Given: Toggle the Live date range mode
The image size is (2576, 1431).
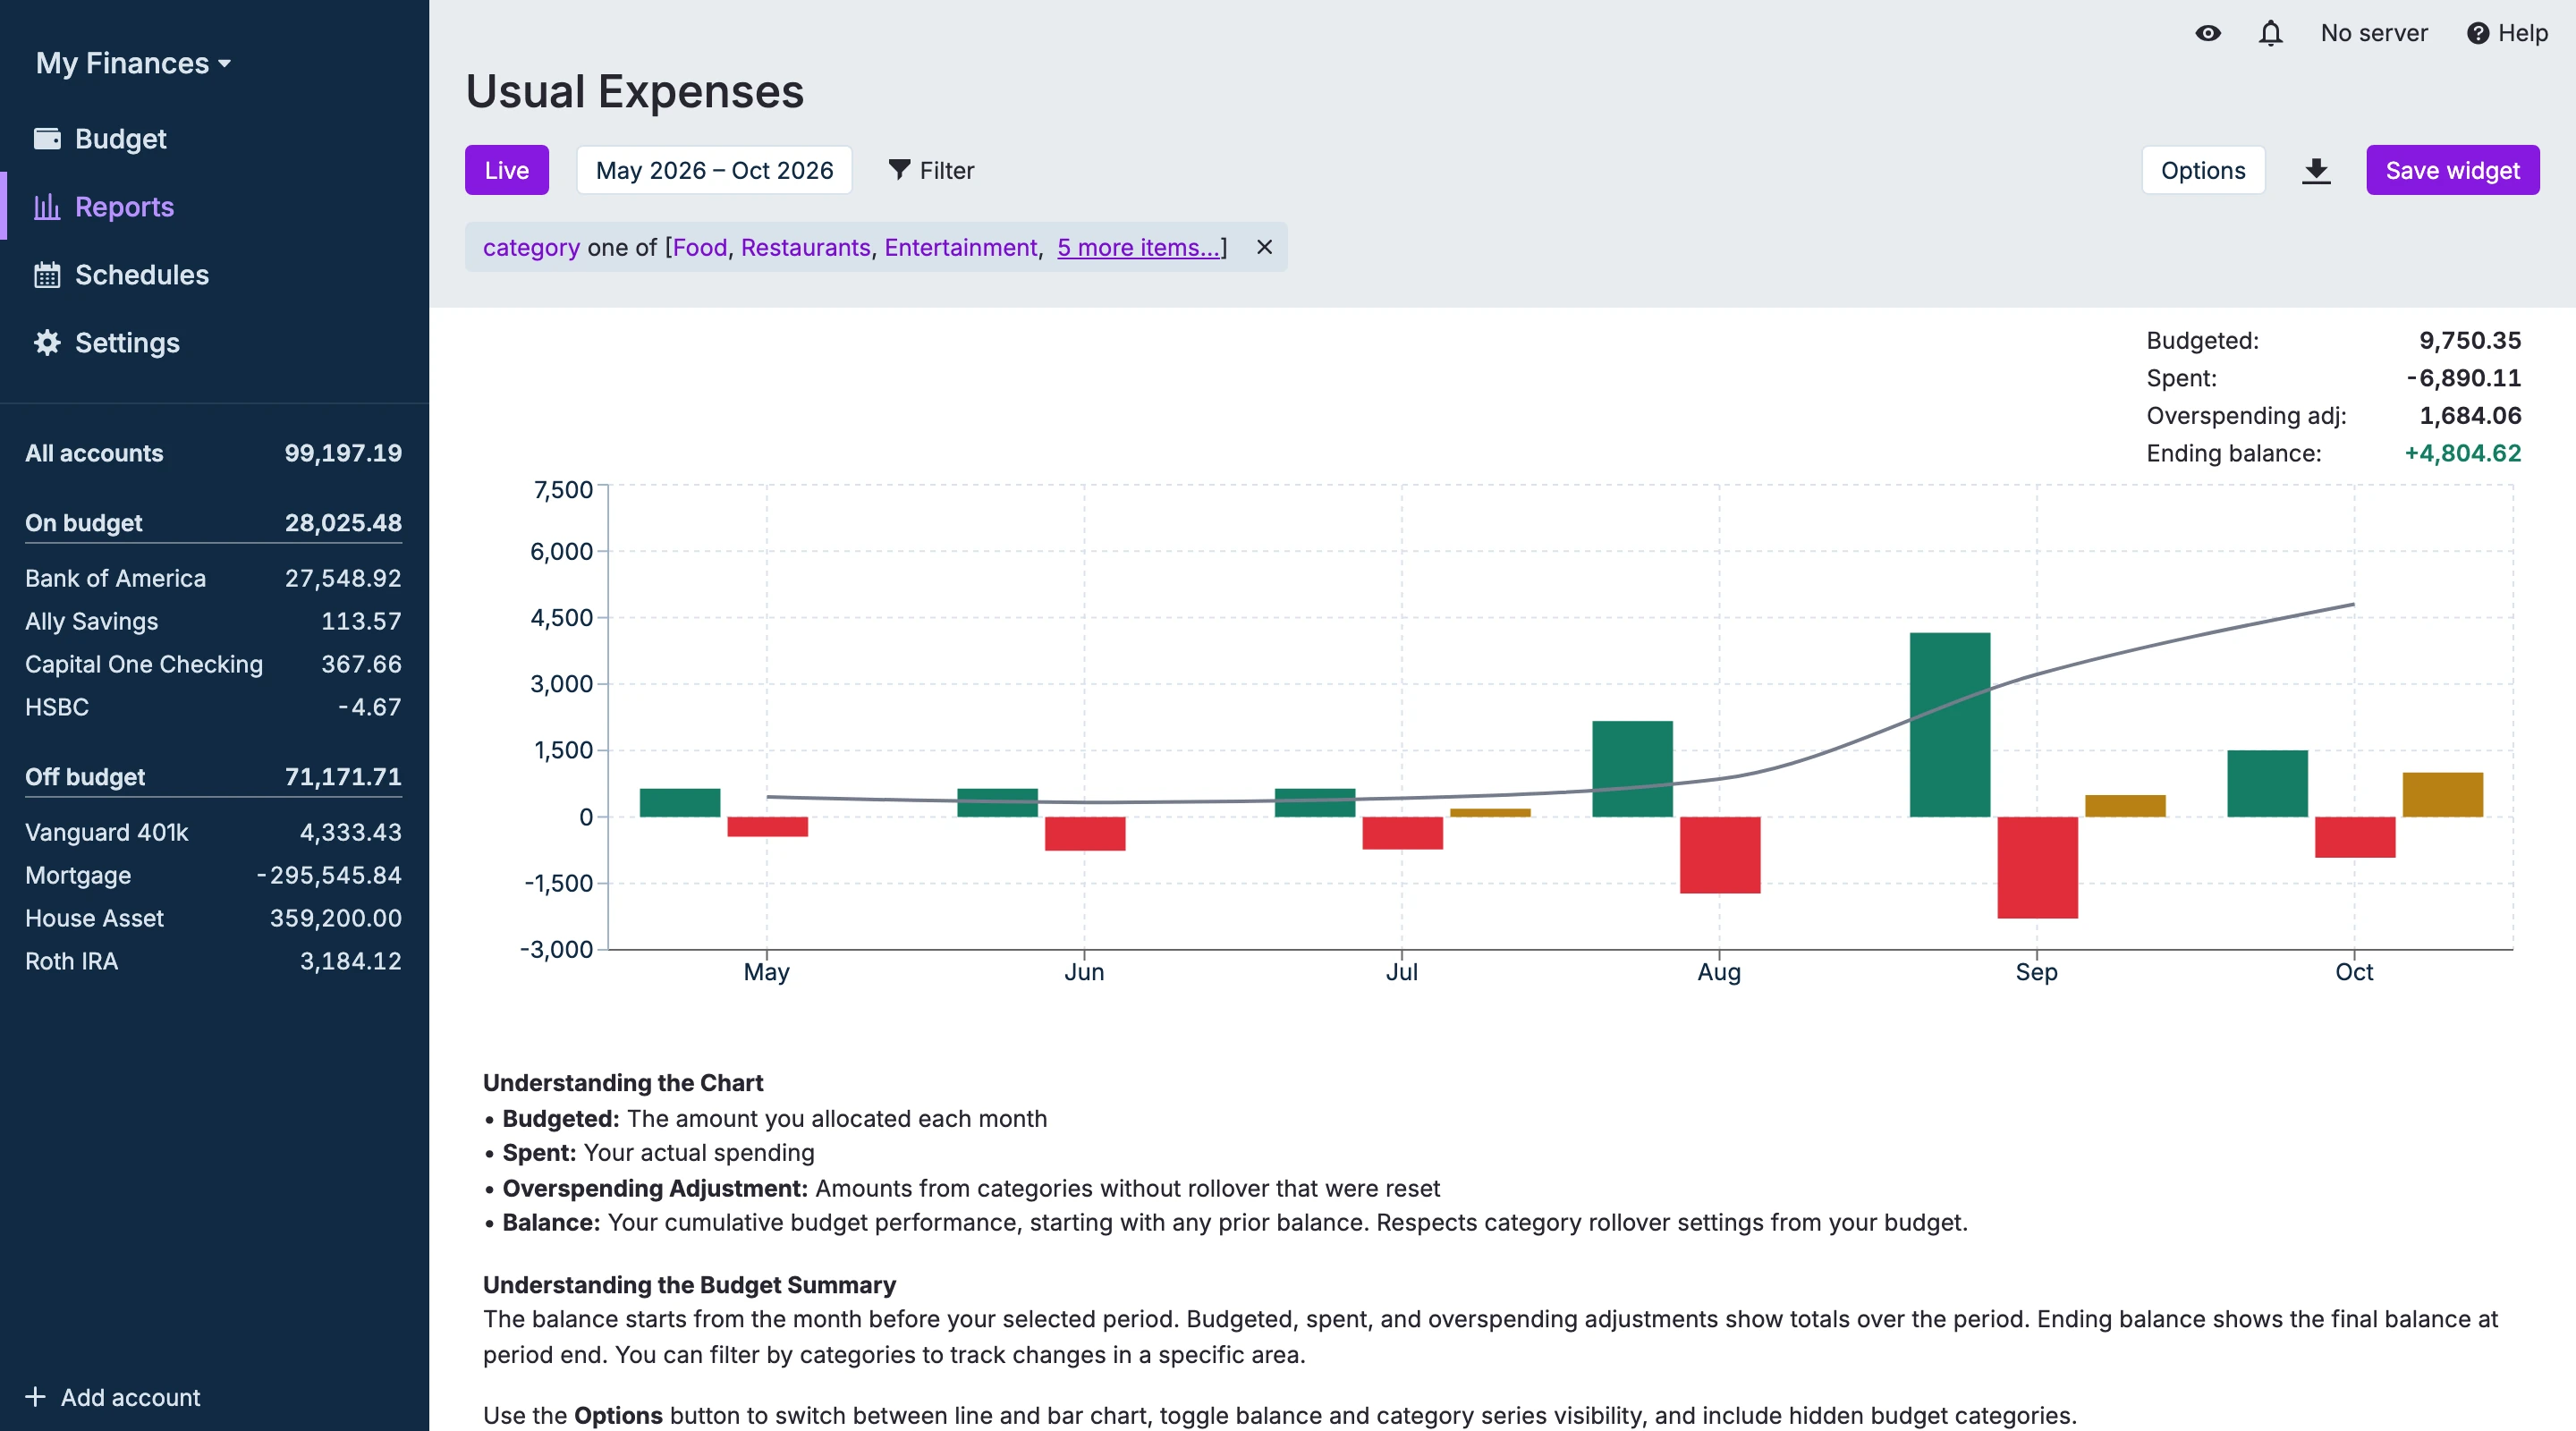Looking at the screenshot, I should point(507,170).
